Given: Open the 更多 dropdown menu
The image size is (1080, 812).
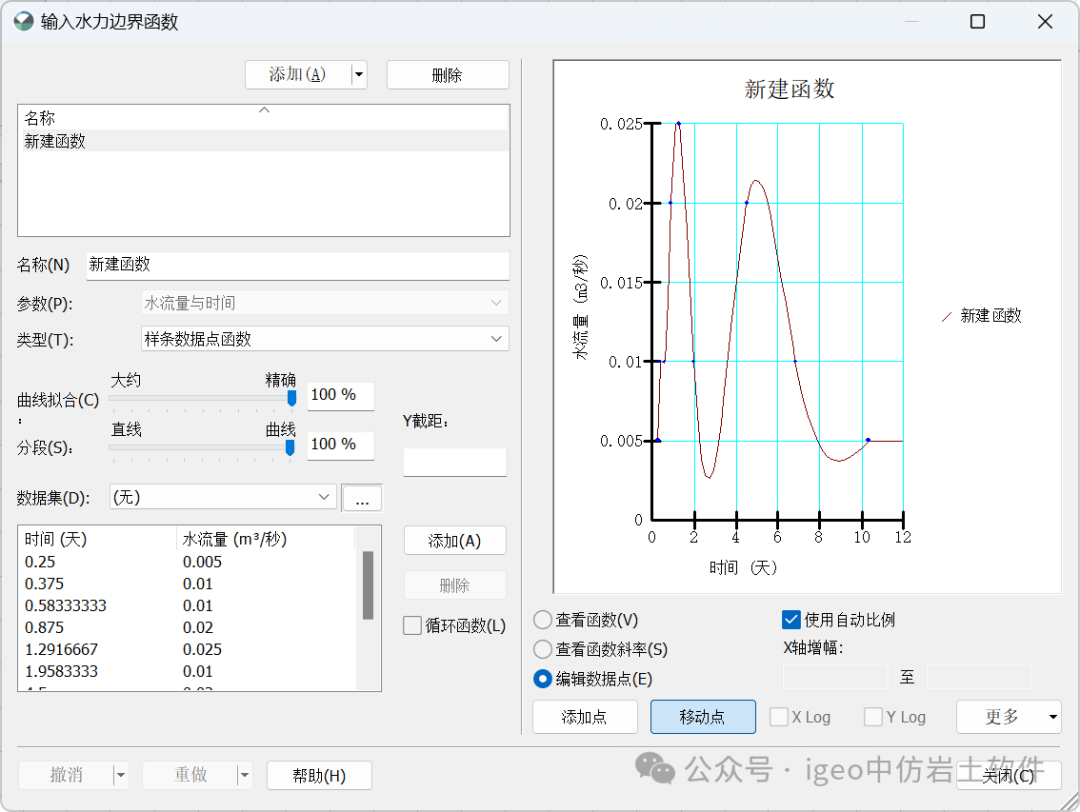Looking at the screenshot, I should (1009, 716).
